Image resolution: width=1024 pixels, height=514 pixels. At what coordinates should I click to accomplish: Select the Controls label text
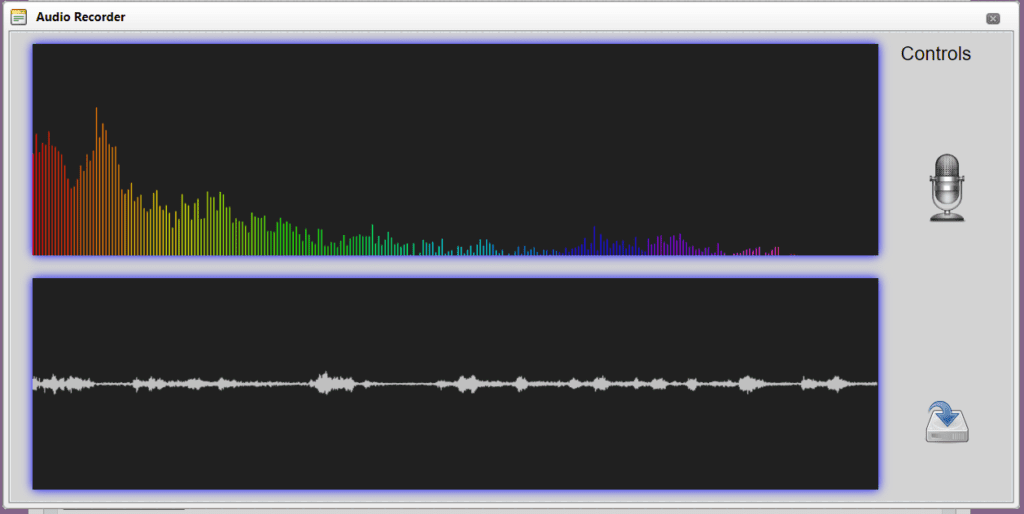click(x=936, y=54)
